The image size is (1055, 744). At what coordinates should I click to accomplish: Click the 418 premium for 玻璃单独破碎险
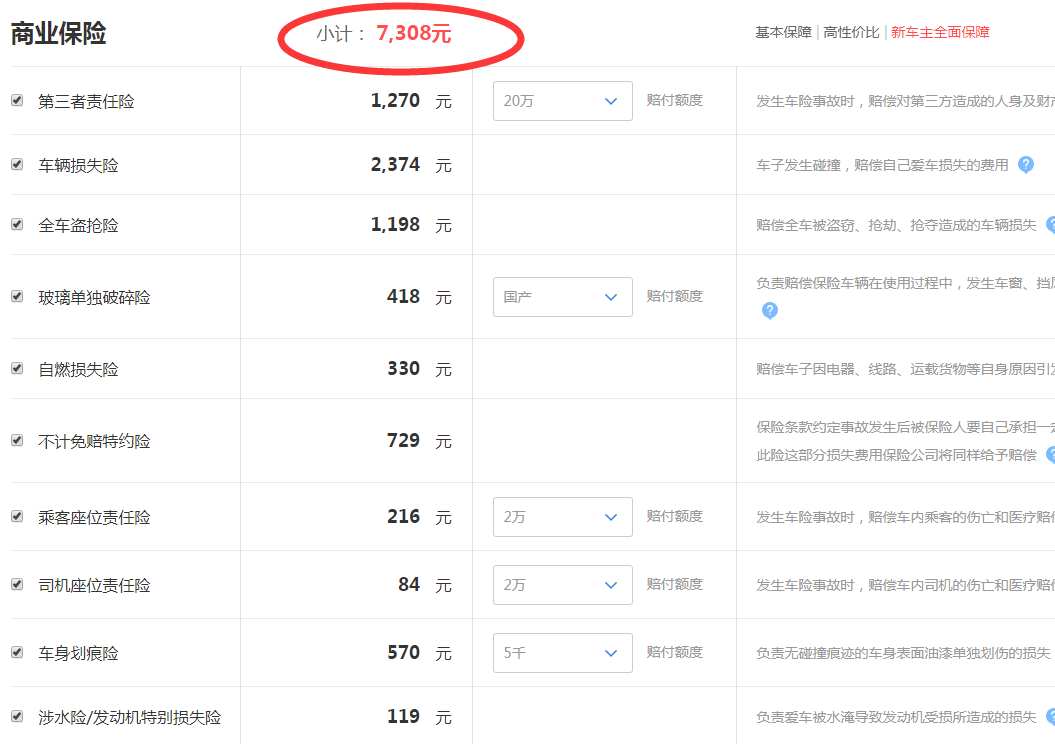point(403,296)
